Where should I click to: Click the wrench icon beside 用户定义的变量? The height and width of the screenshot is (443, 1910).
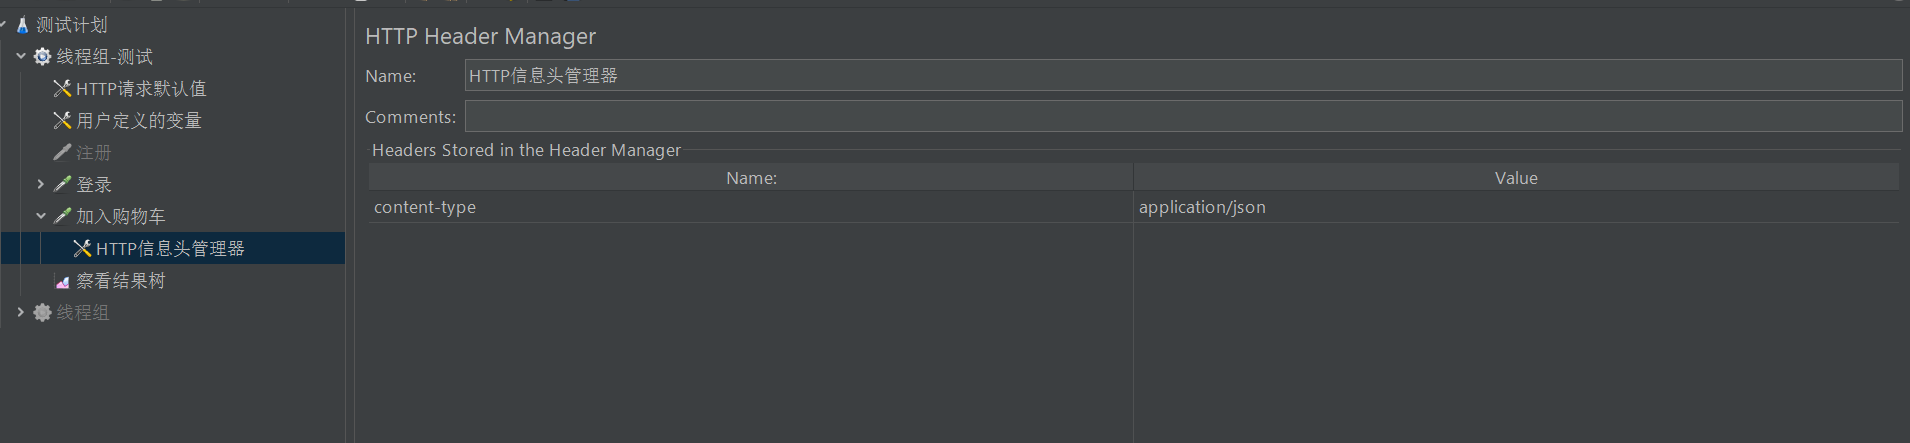[62, 121]
